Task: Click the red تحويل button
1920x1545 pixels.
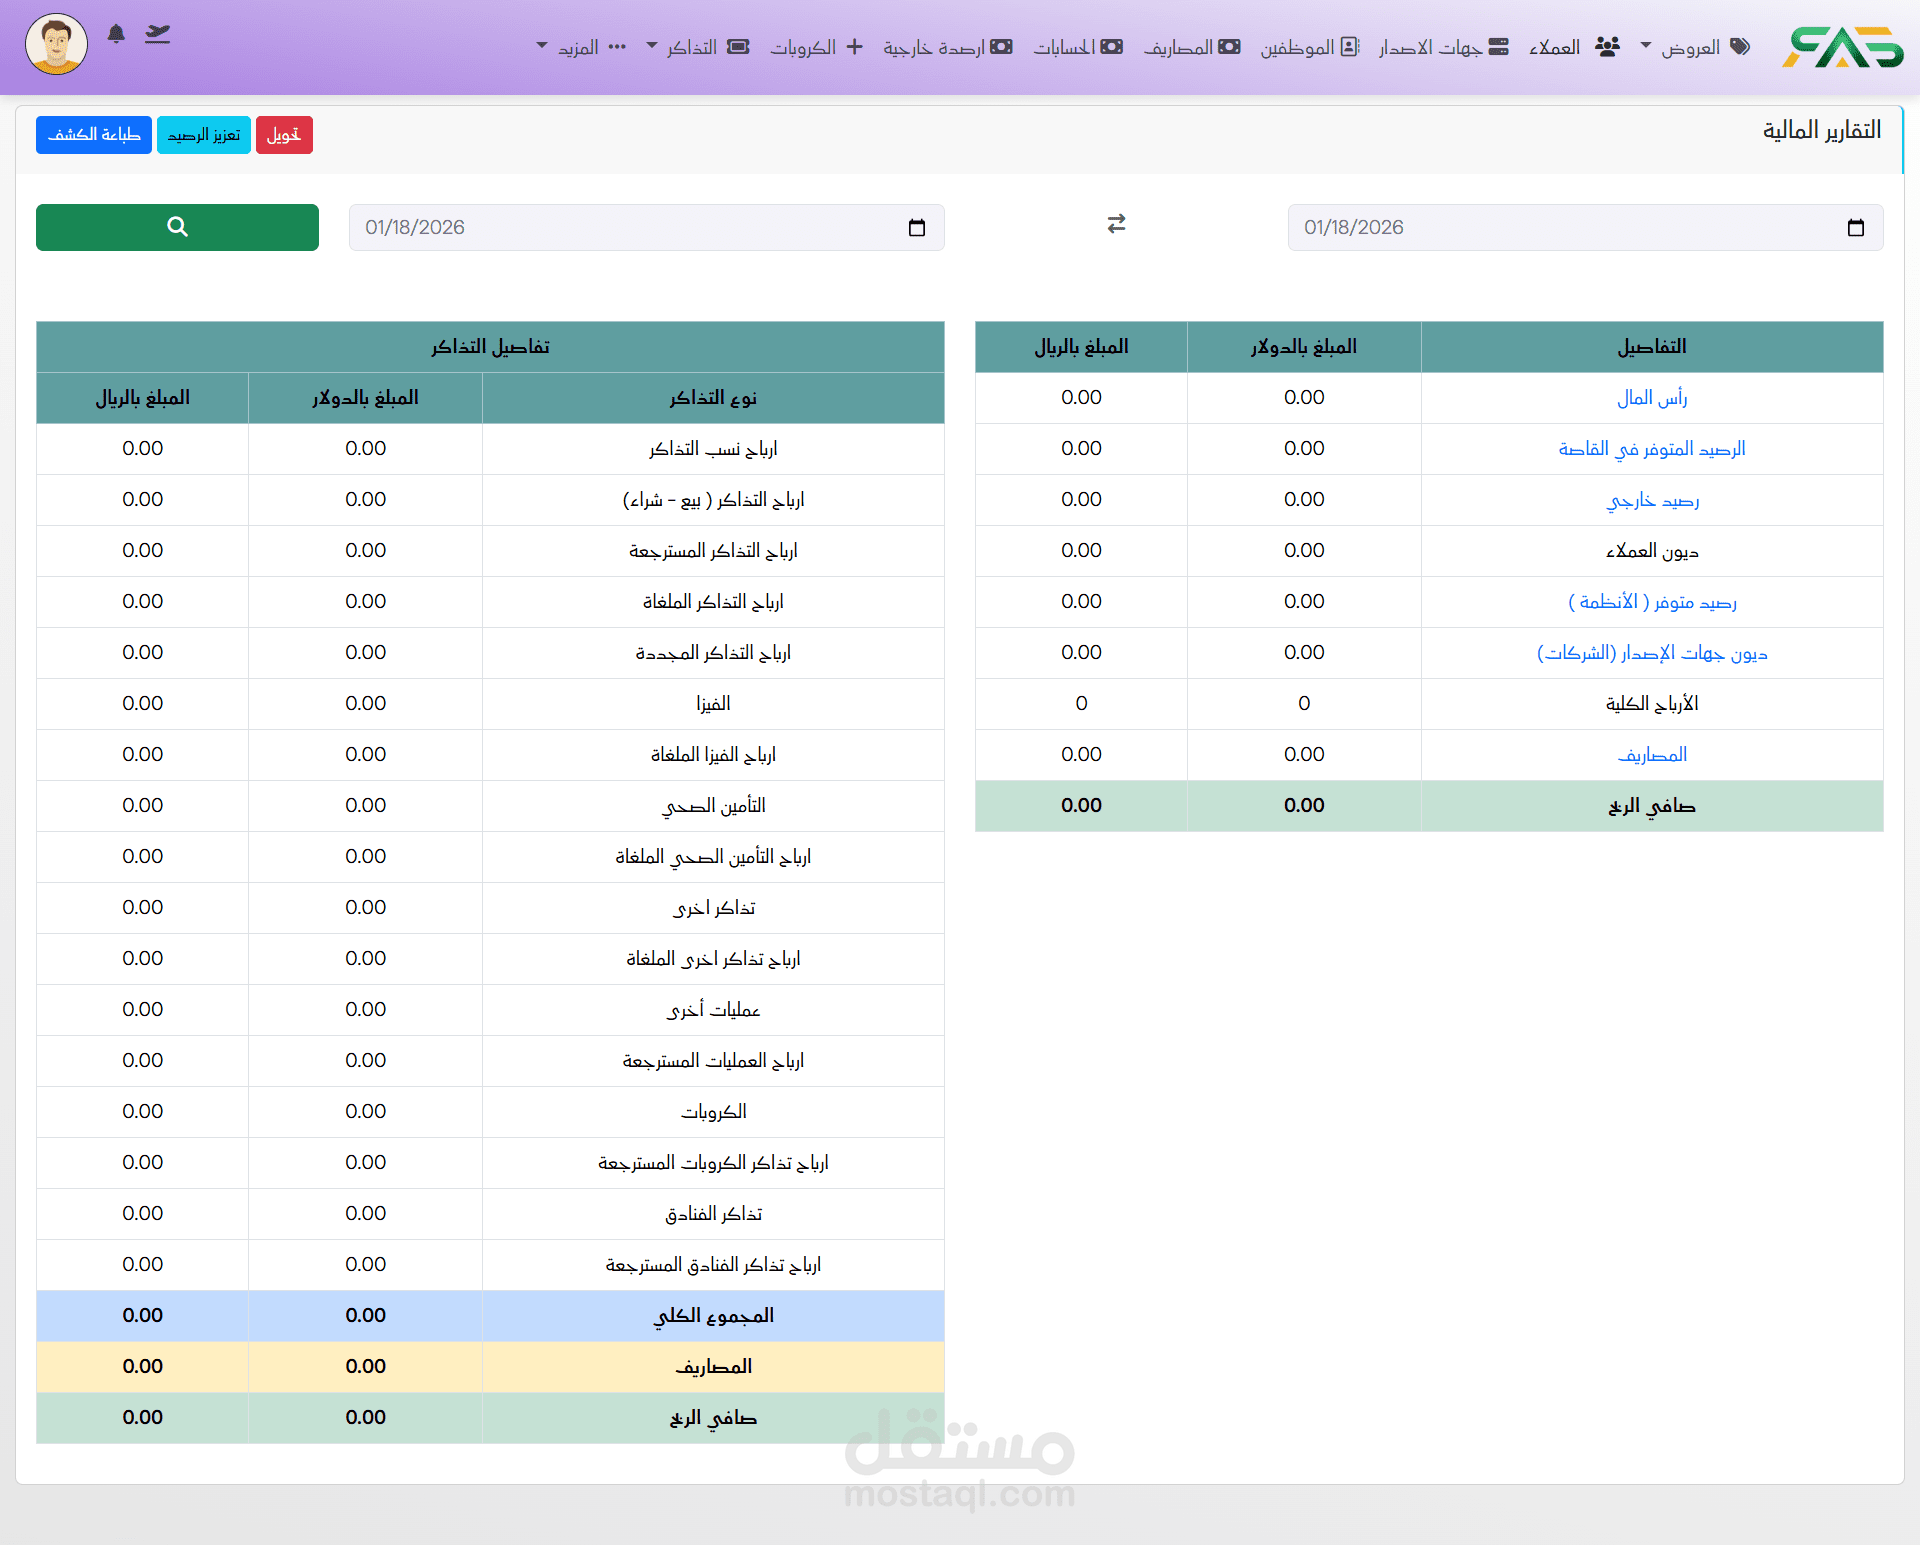Action: (x=284, y=135)
